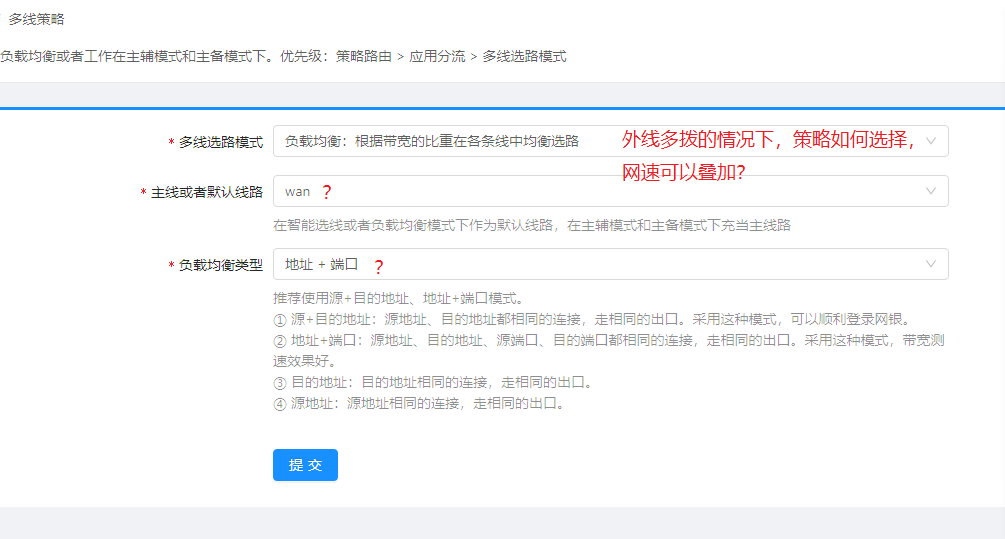Click the red text 网速可以叠加?
The width and height of the screenshot is (1005, 539).
(x=684, y=172)
